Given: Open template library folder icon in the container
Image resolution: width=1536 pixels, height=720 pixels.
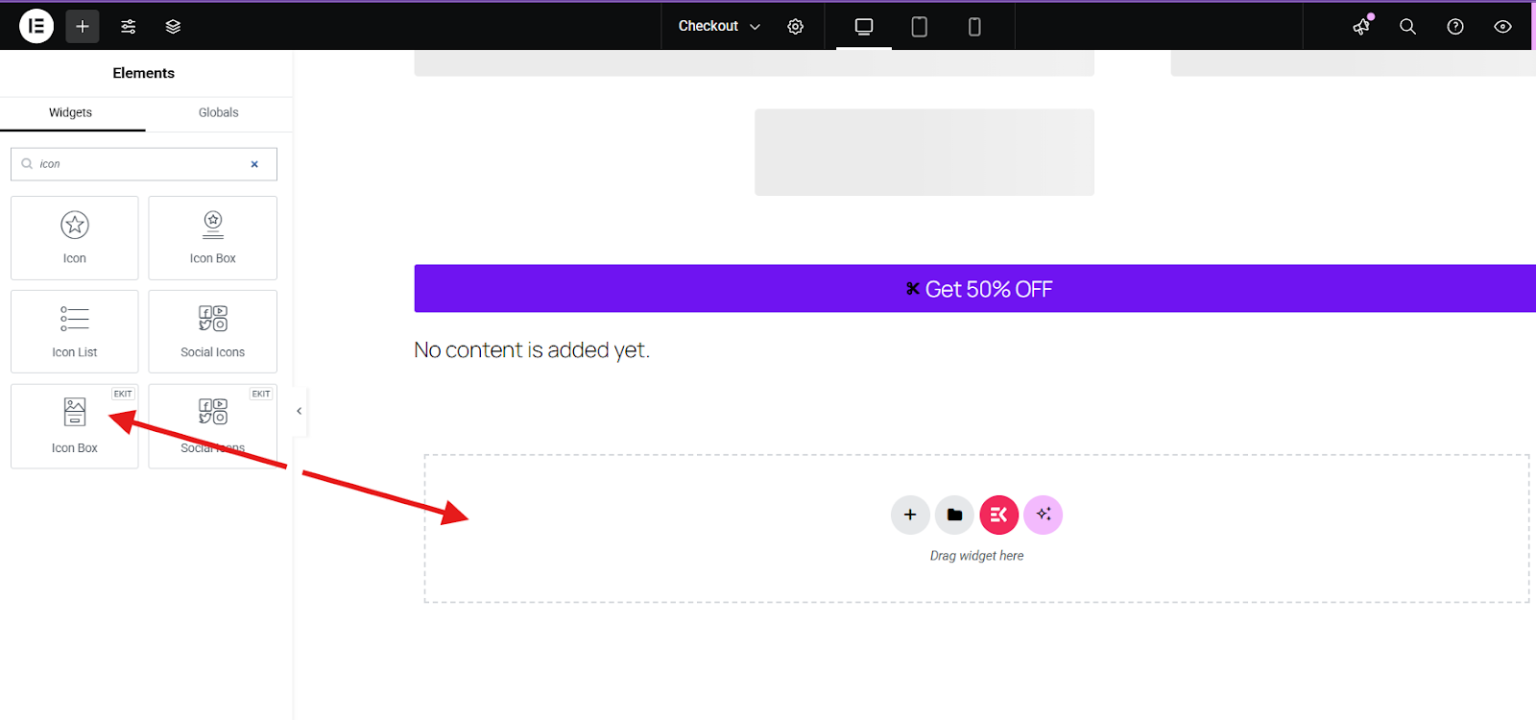Looking at the screenshot, I should point(953,514).
